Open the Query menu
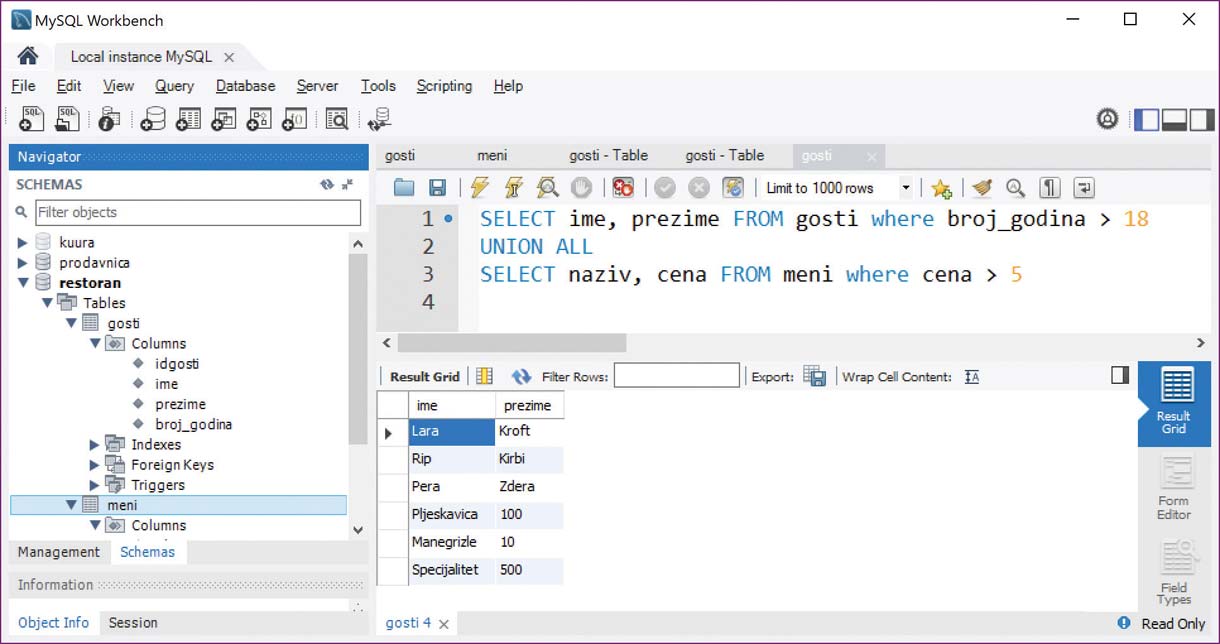Screen dimensions: 1220x644 (175, 86)
